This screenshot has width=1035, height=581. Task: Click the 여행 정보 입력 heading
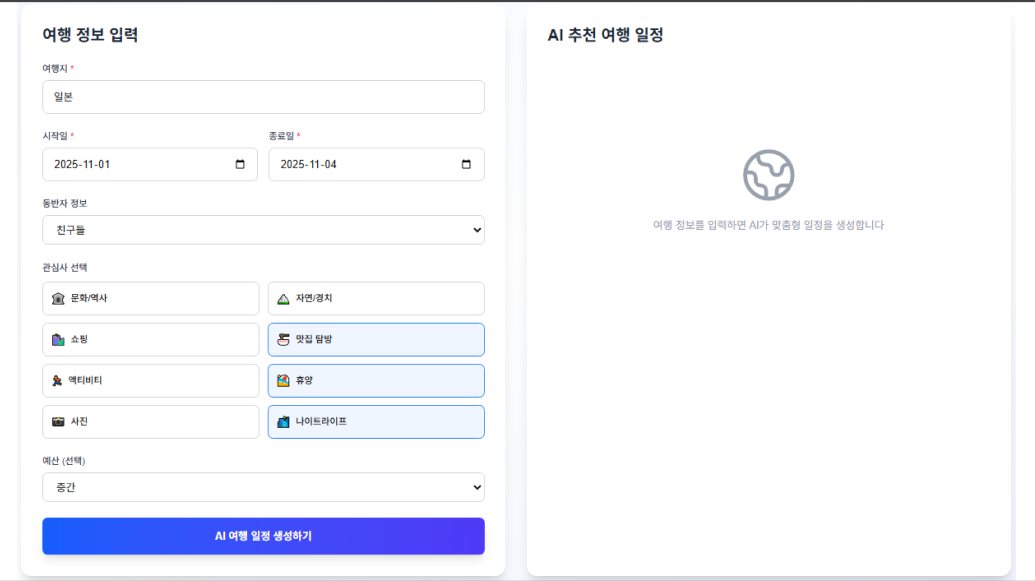[90, 35]
